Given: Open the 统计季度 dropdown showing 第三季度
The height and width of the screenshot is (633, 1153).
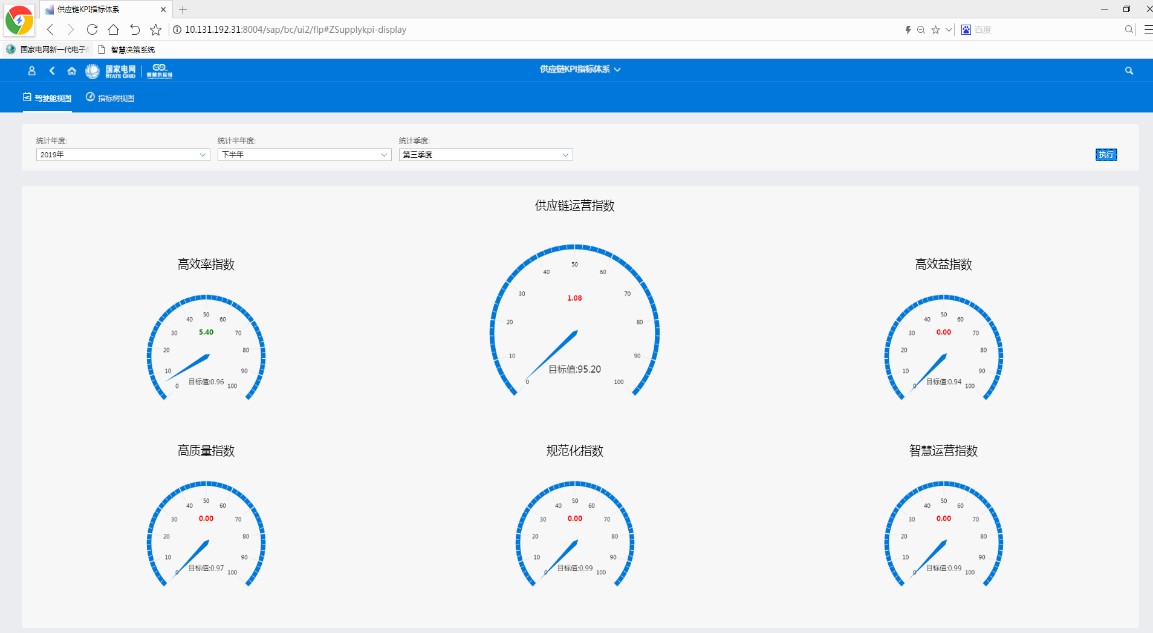Looking at the screenshot, I should pyautogui.click(x=485, y=155).
